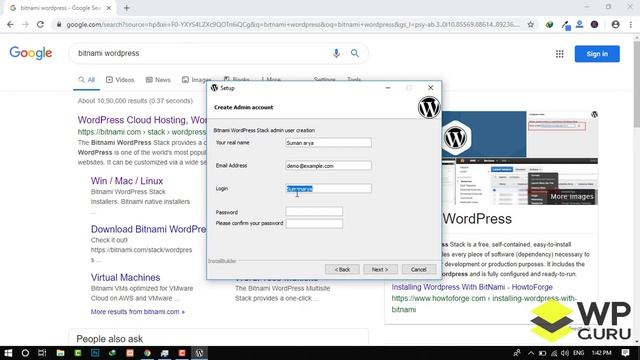Open the Windows Start menu
The image size is (640, 360).
[x=8, y=353]
